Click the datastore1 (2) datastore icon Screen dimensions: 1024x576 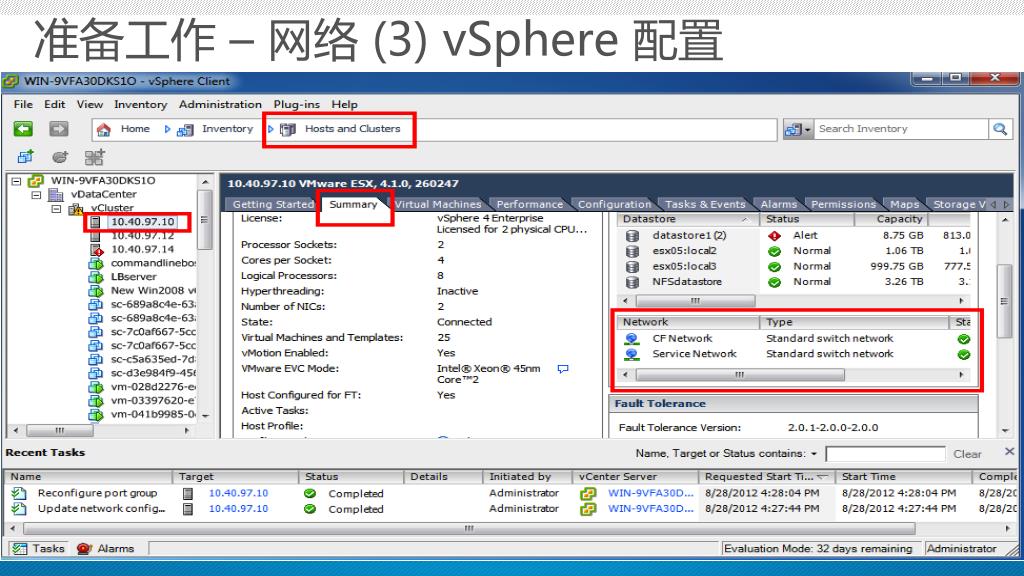632,236
